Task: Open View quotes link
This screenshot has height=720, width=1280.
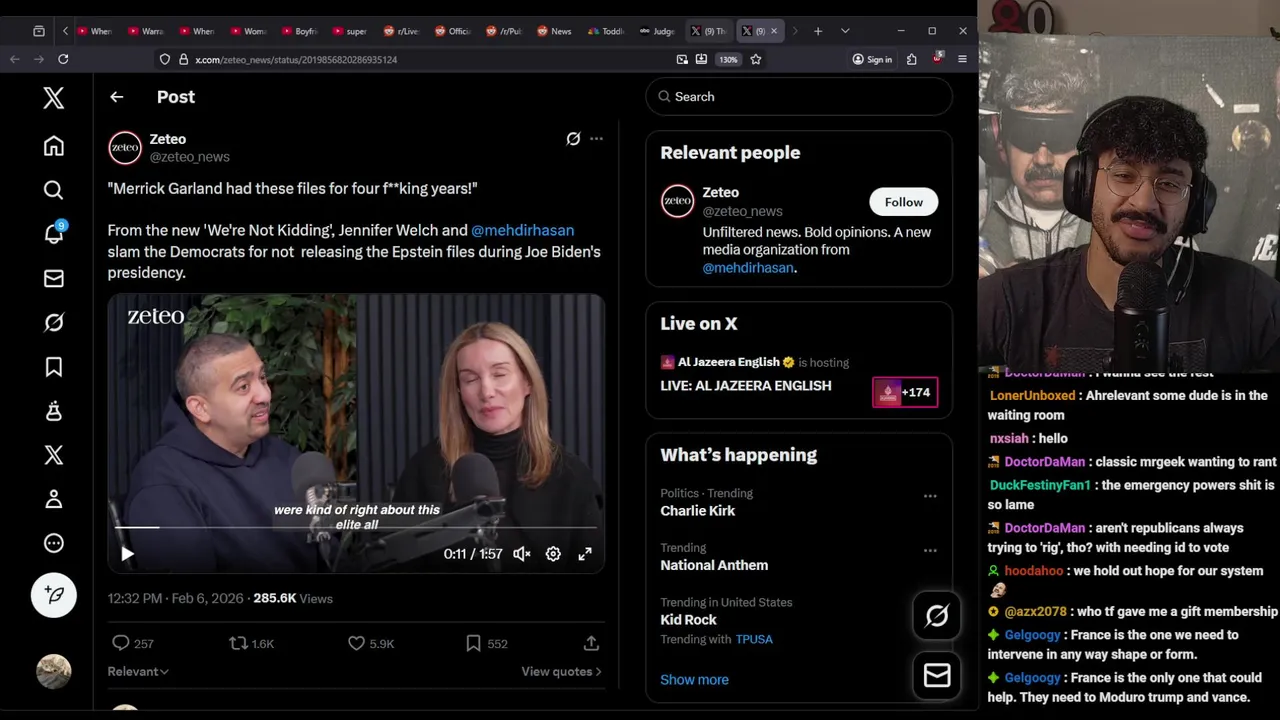Action: pos(561,672)
